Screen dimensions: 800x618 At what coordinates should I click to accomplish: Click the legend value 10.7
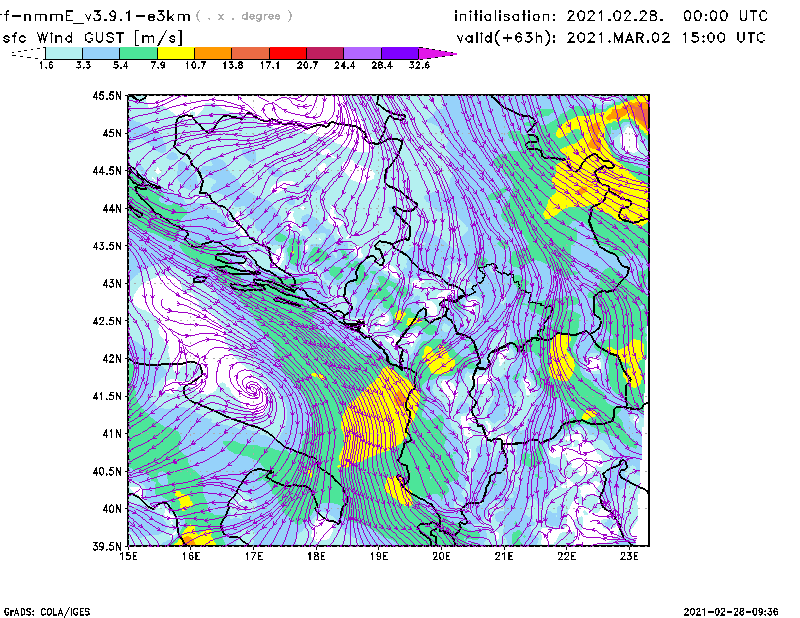click(x=195, y=65)
